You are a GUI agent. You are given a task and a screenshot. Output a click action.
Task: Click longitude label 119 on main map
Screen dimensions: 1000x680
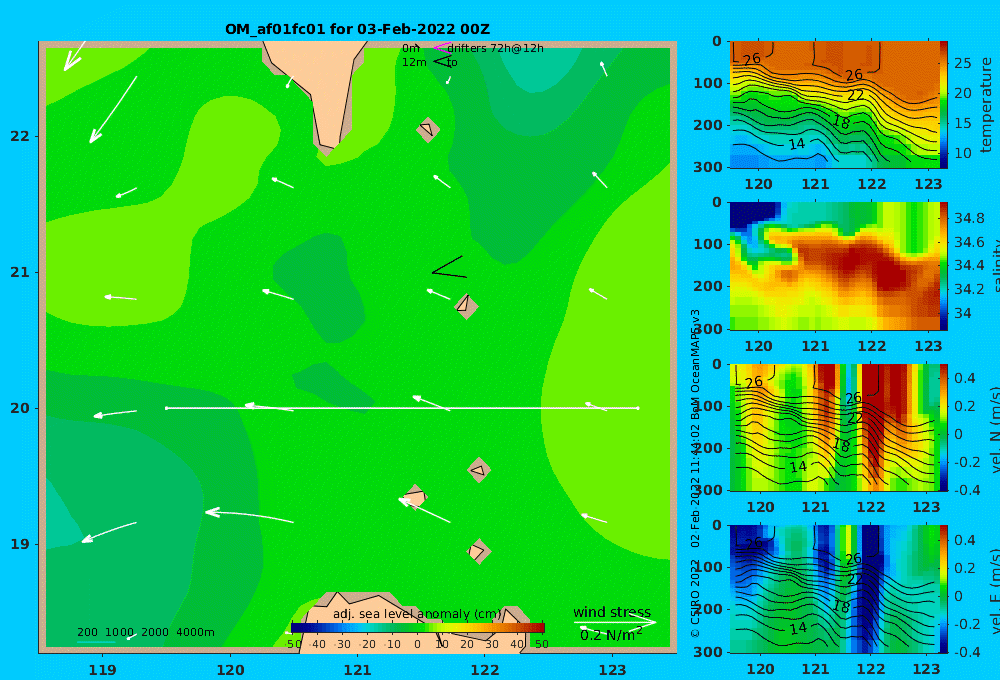click(102, 670)
